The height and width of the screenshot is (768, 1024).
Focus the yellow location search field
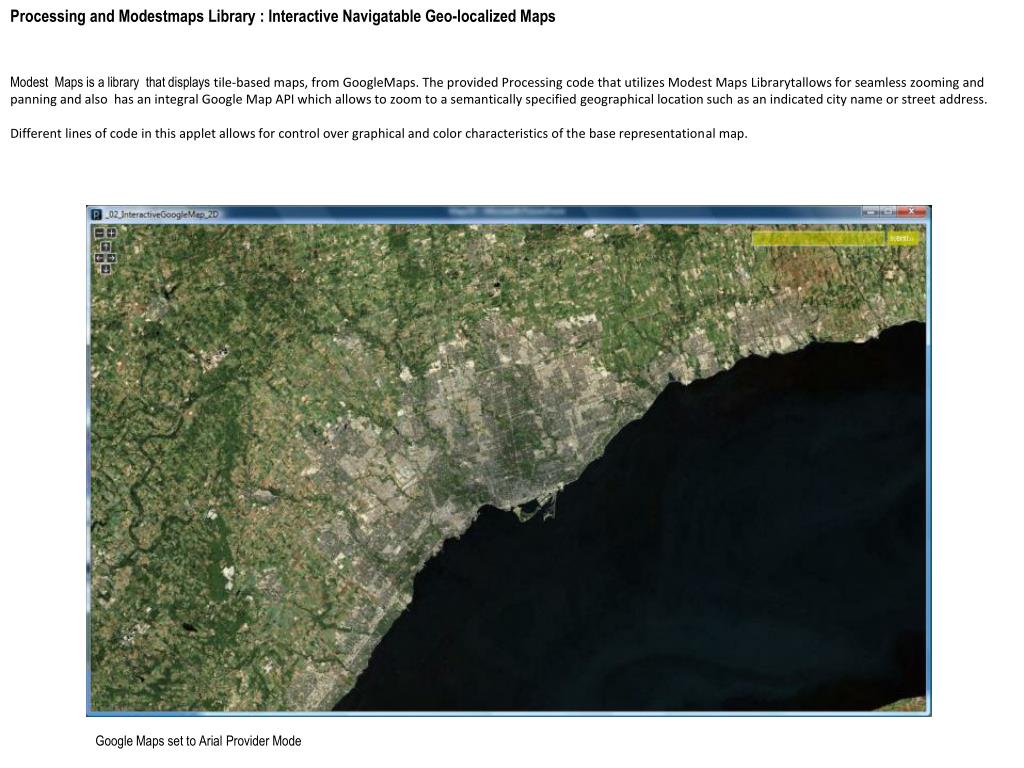pyautogui.click(x=818, y=238)
